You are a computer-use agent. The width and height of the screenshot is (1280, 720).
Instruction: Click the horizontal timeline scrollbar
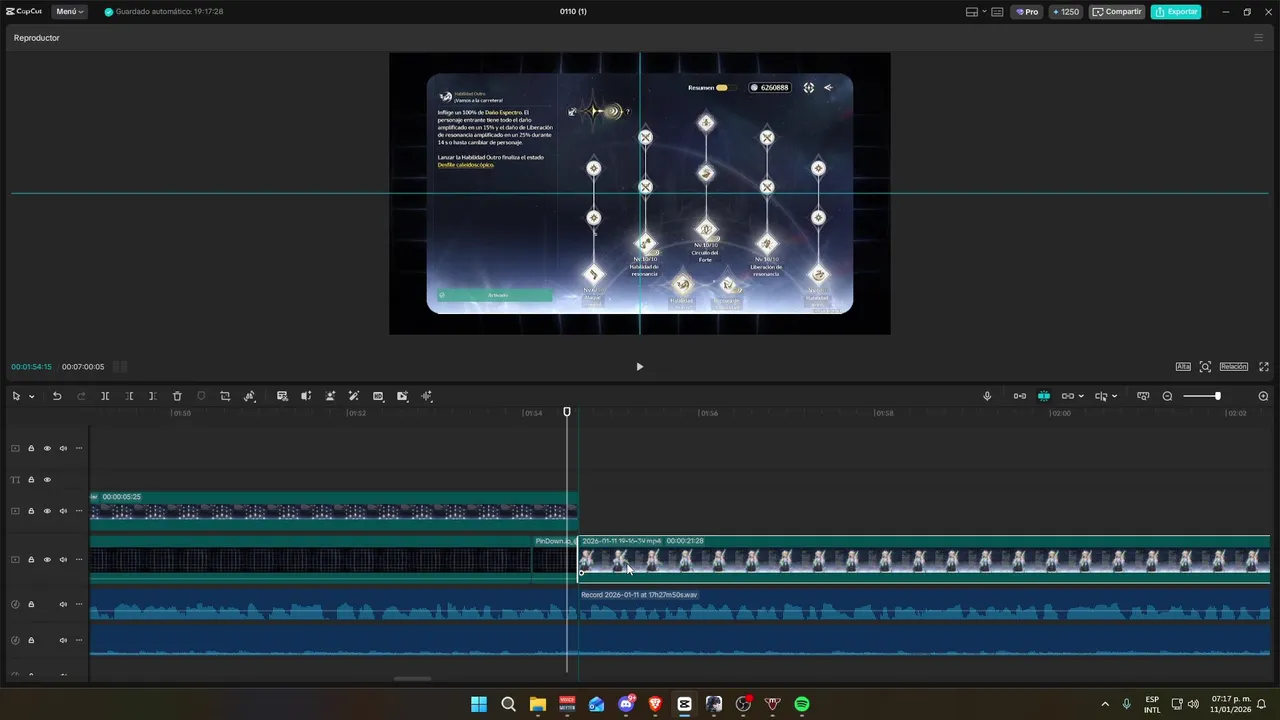pyautogui.click(x=412, y=678)
